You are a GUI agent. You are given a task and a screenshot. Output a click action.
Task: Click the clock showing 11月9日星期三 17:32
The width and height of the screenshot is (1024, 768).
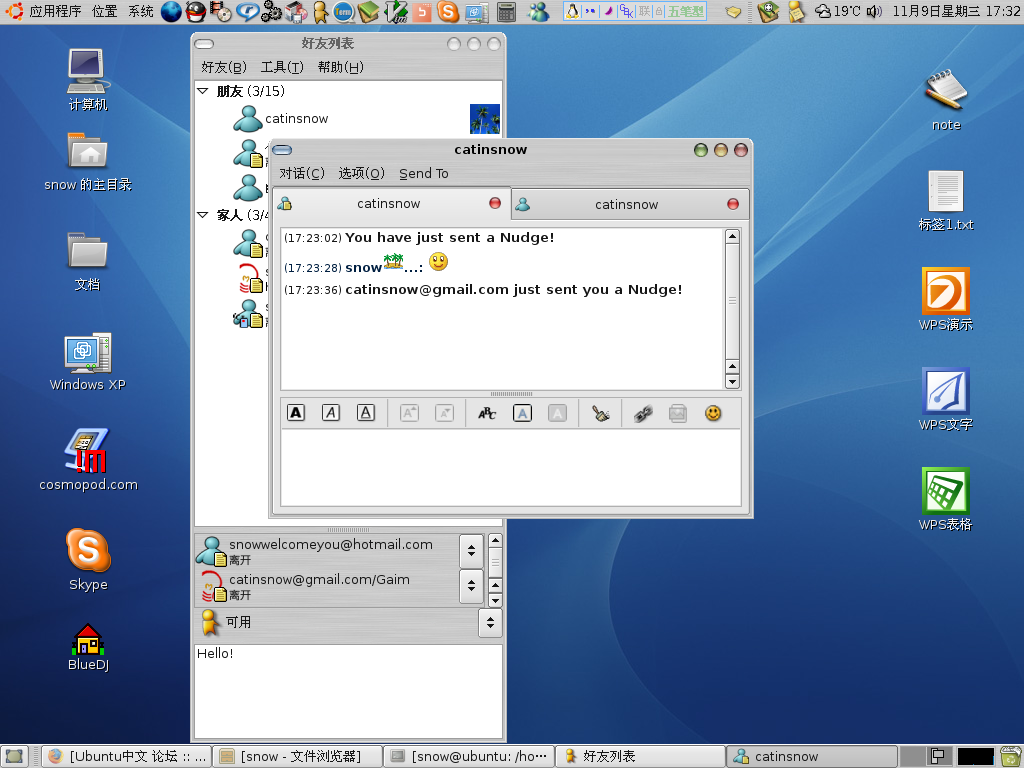[956, 11]
